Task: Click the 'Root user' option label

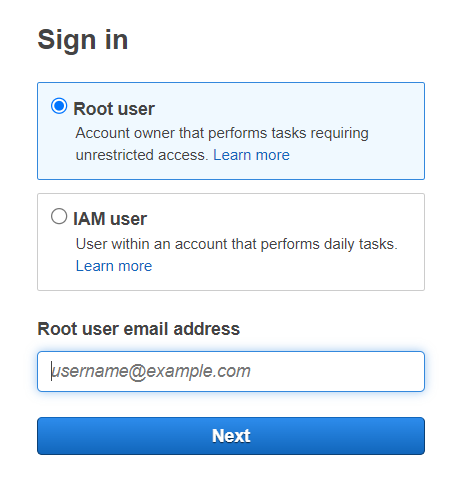Action: point(114,109)
